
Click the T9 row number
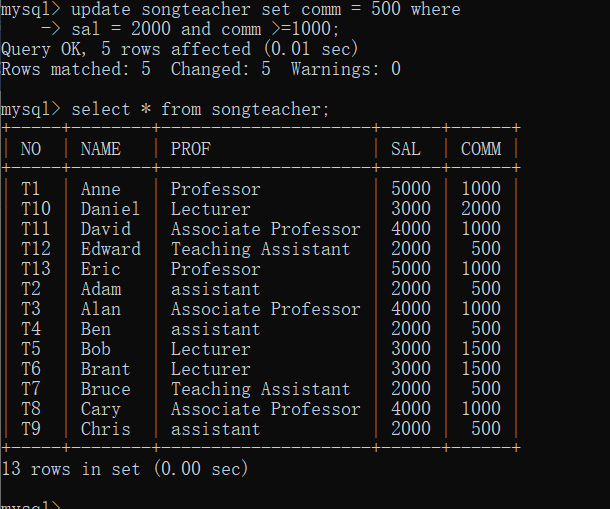click(31, 429)
